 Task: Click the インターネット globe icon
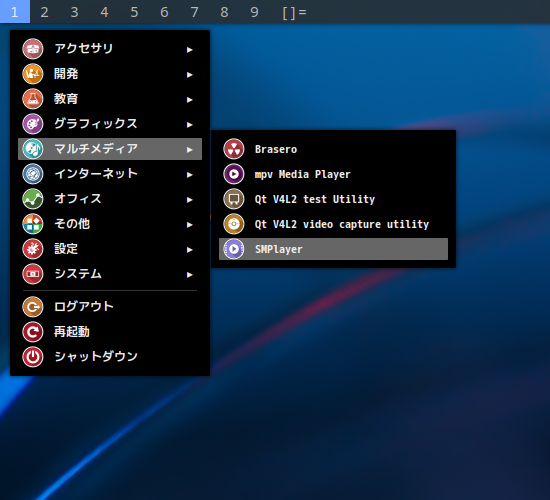tap(33, 174)
